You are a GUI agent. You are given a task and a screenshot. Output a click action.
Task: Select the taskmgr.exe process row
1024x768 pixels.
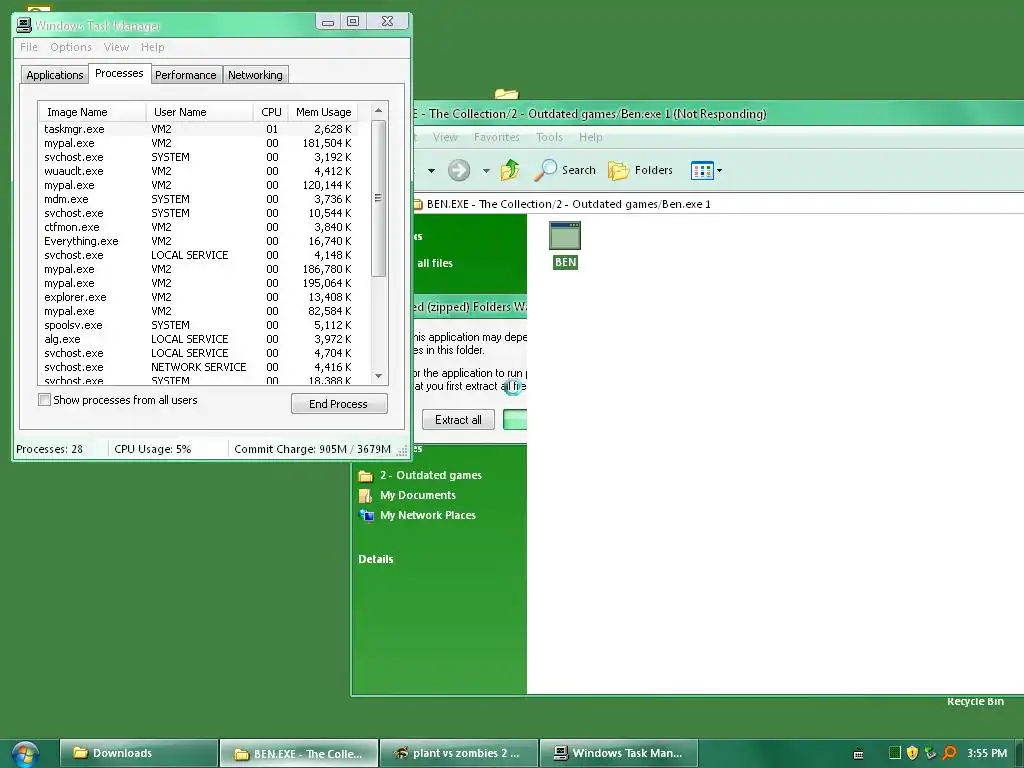[199, 129]
